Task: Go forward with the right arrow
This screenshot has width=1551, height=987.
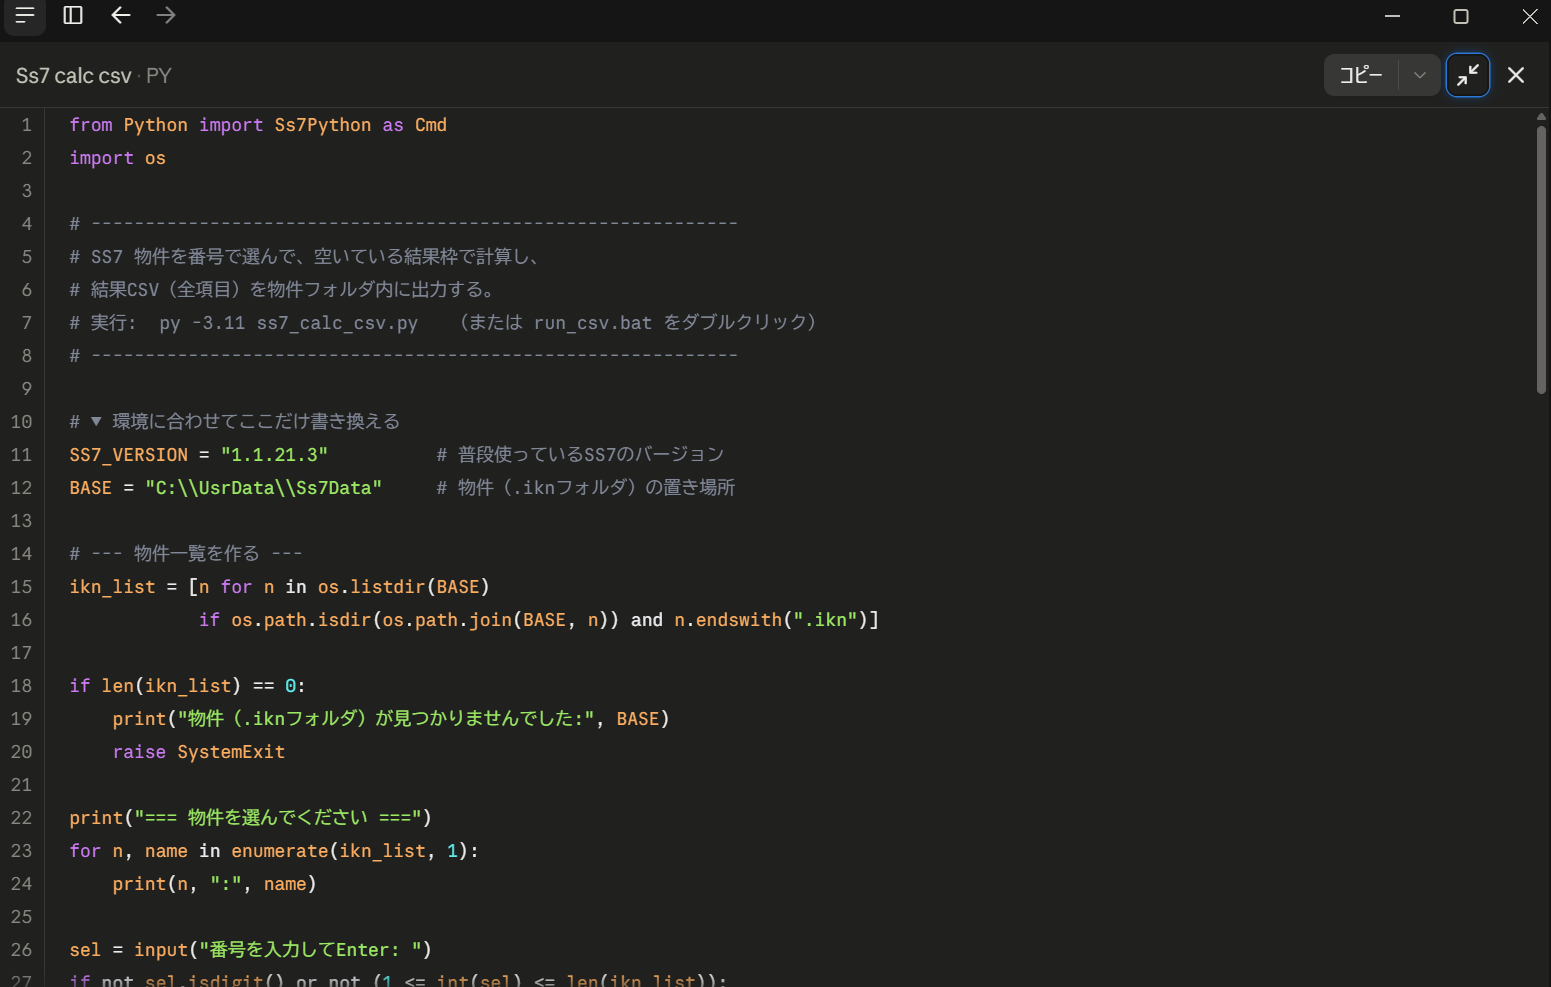Action: [x=166, y=15]
